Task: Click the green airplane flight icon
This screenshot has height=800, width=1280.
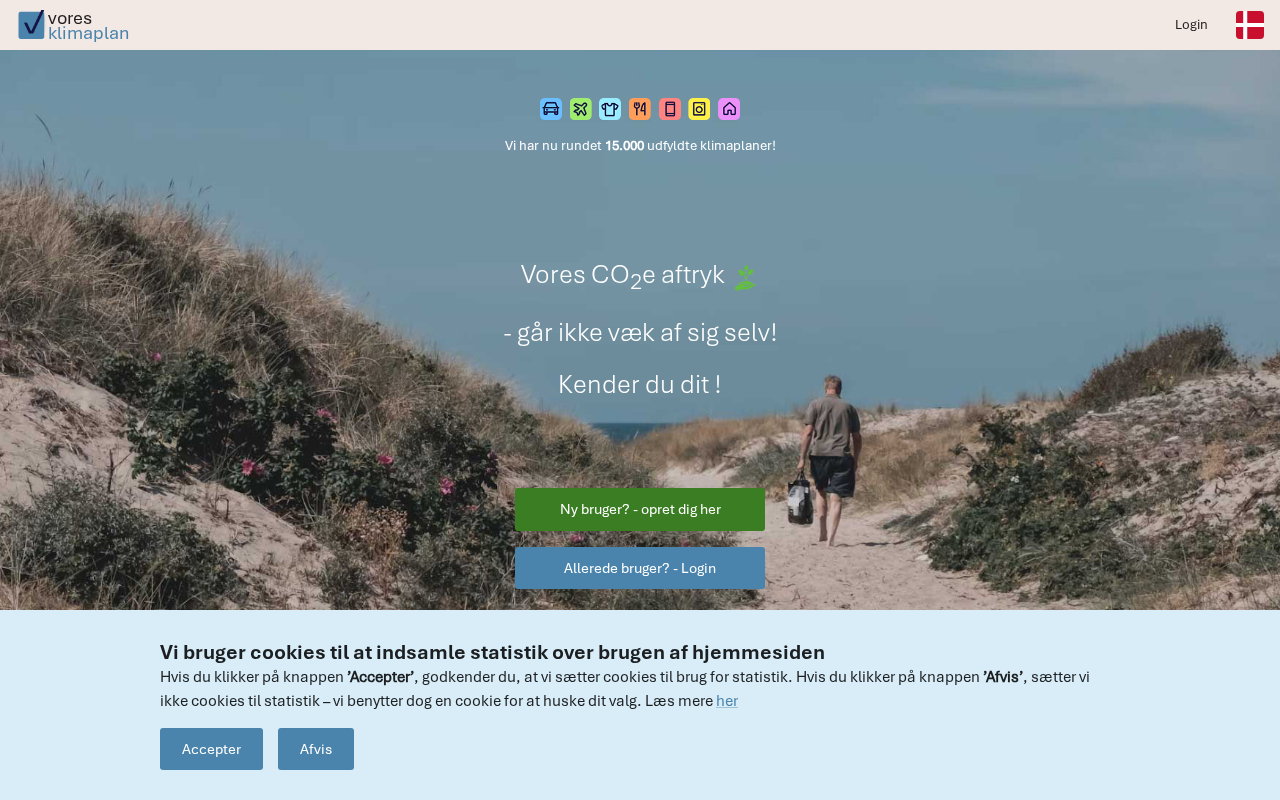Action: (581, 109)
